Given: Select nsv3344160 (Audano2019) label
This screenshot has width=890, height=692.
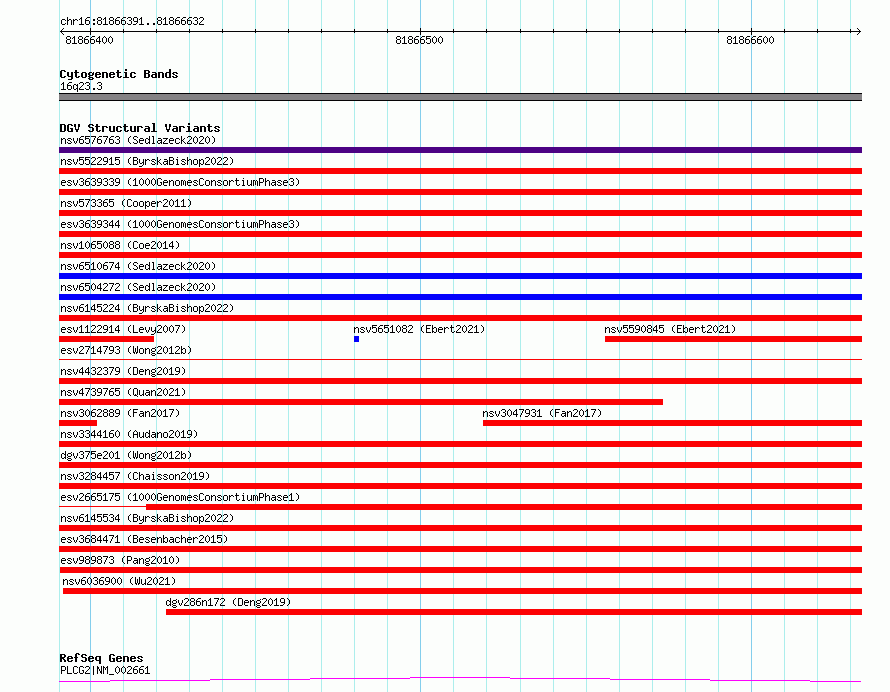Looking at the screenshot, I should 129,434.
